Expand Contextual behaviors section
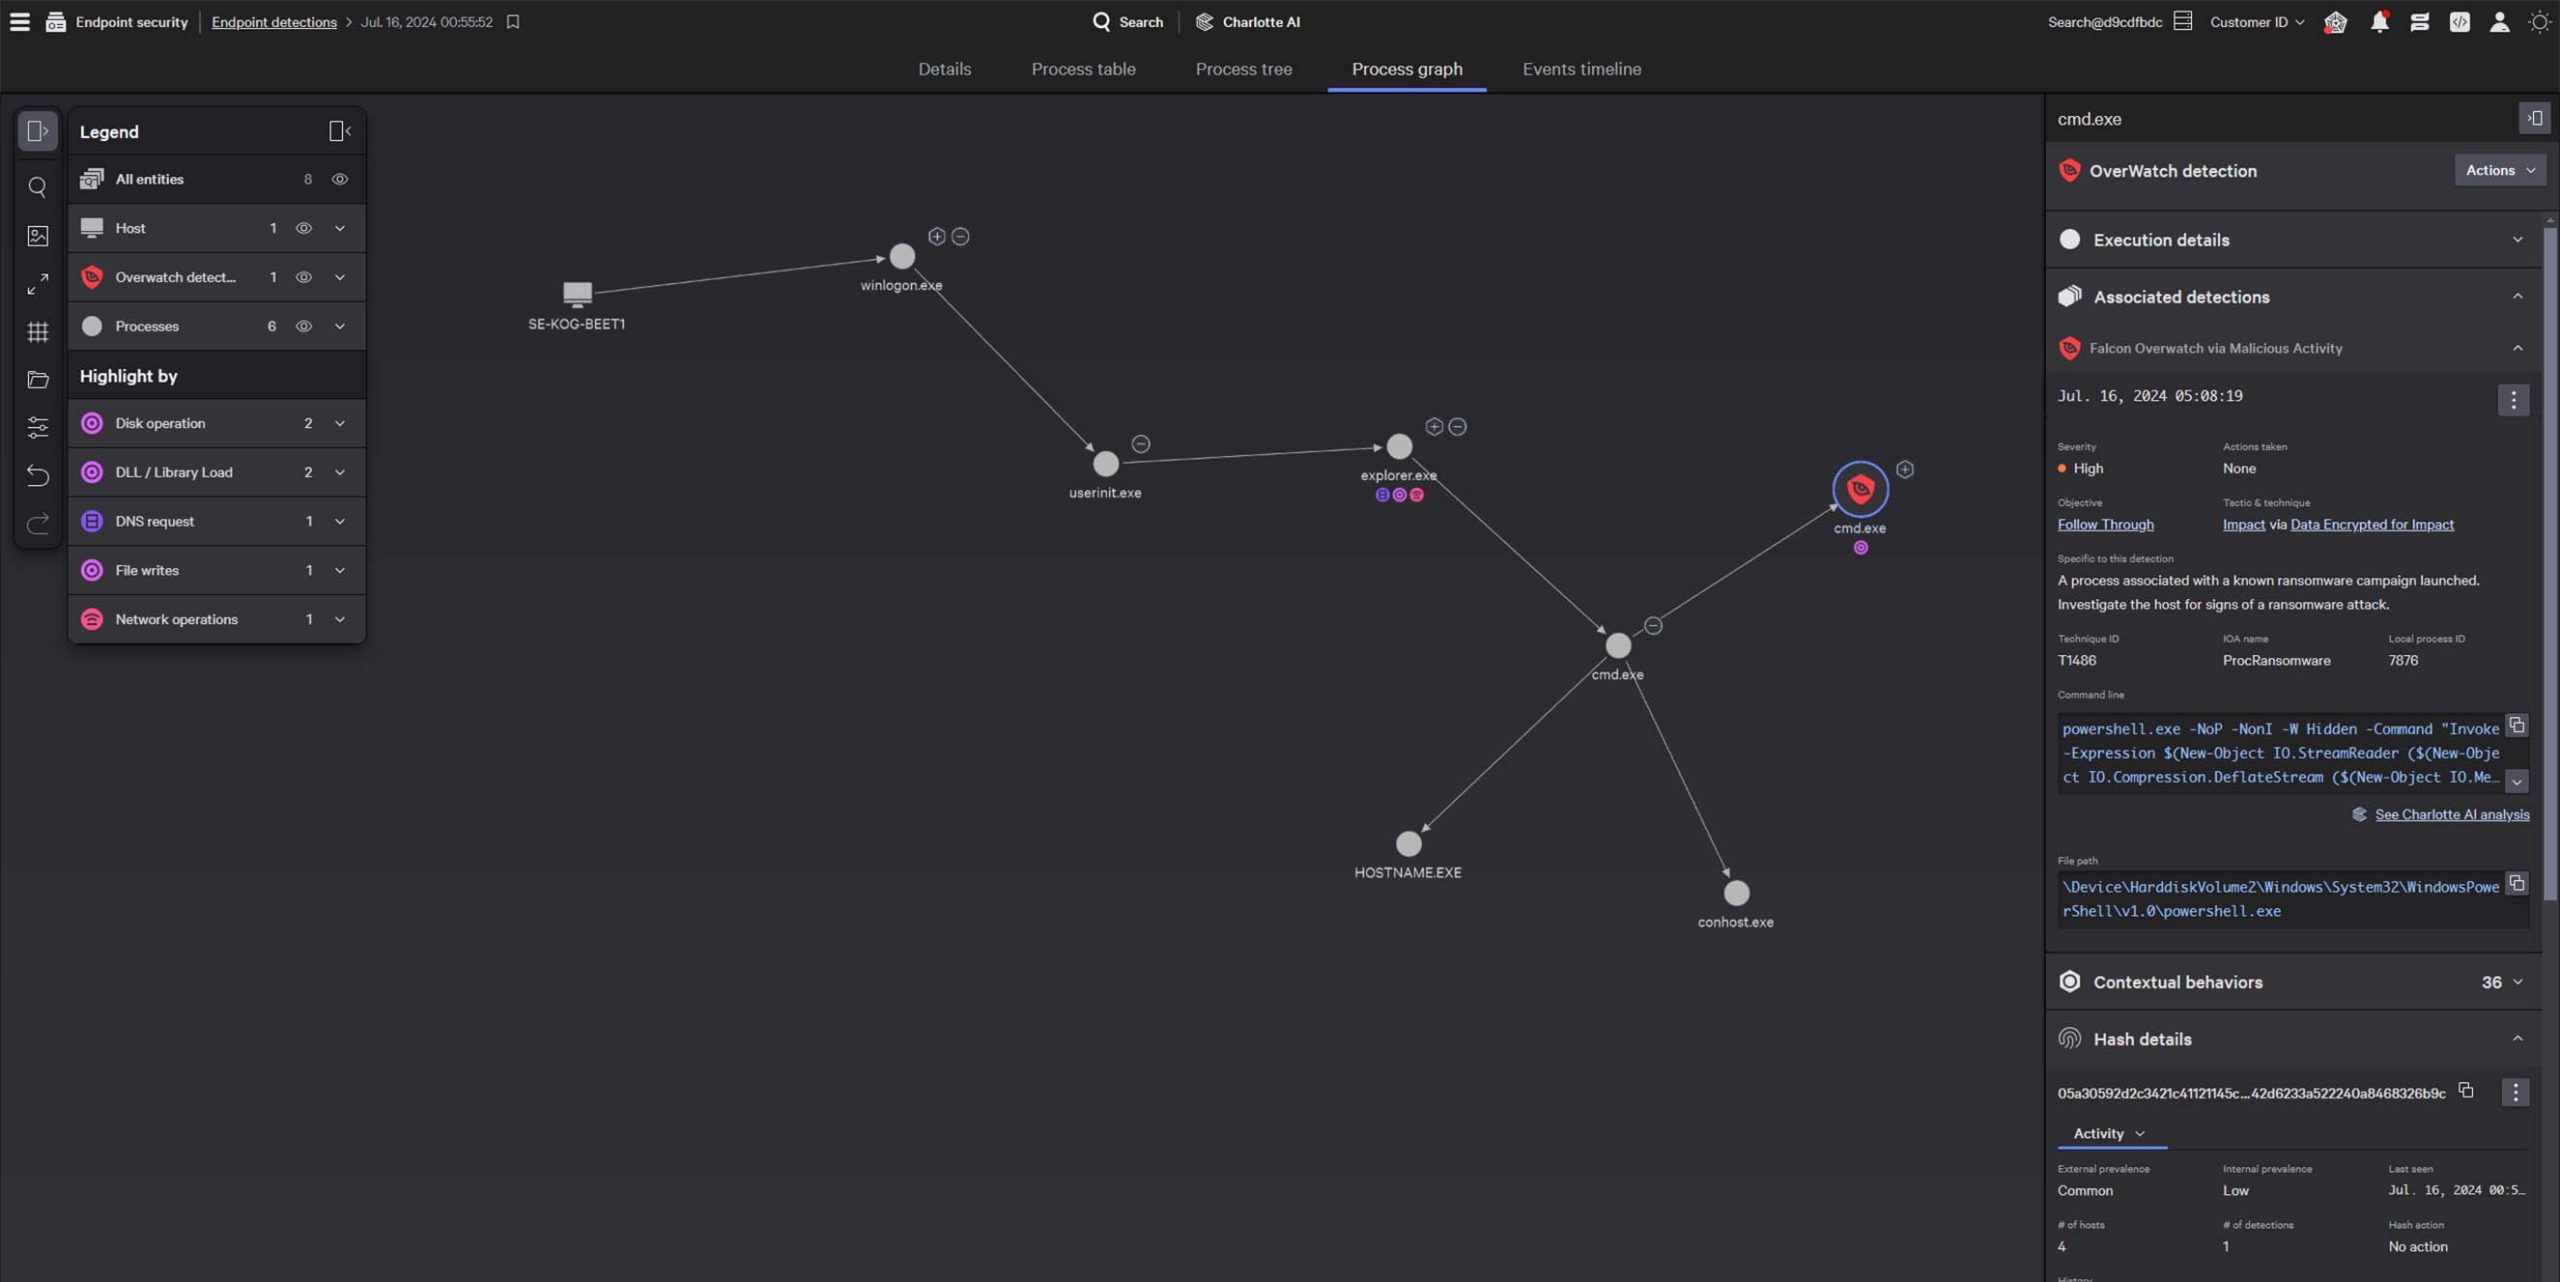This screenshot has width=2560, height=1282. tap(2292, 982)
